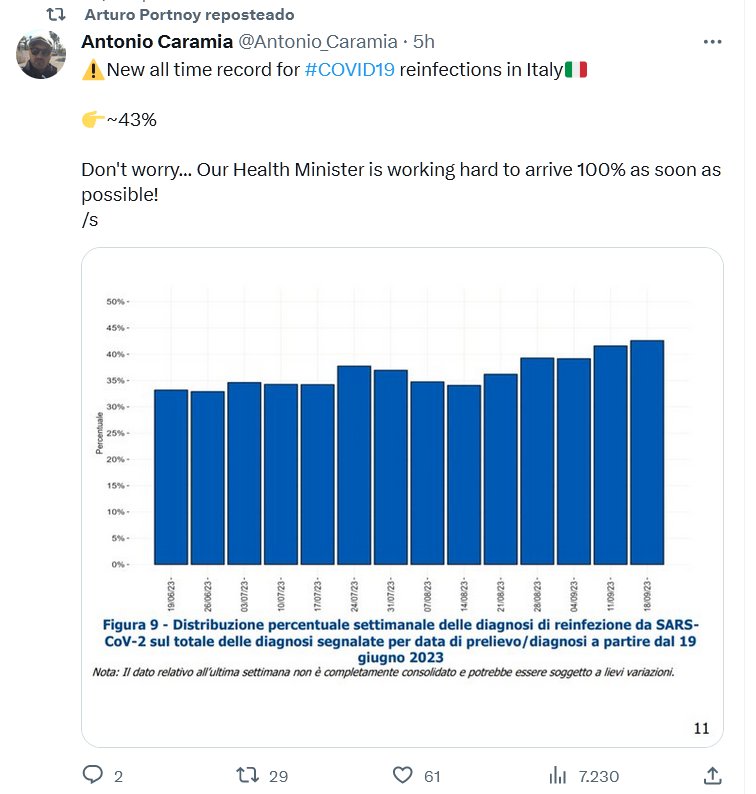This screenshot has height=794, width=756.
Task: Click the 29 reposts count
Action: pyautogui.click(x=279, y=775)
